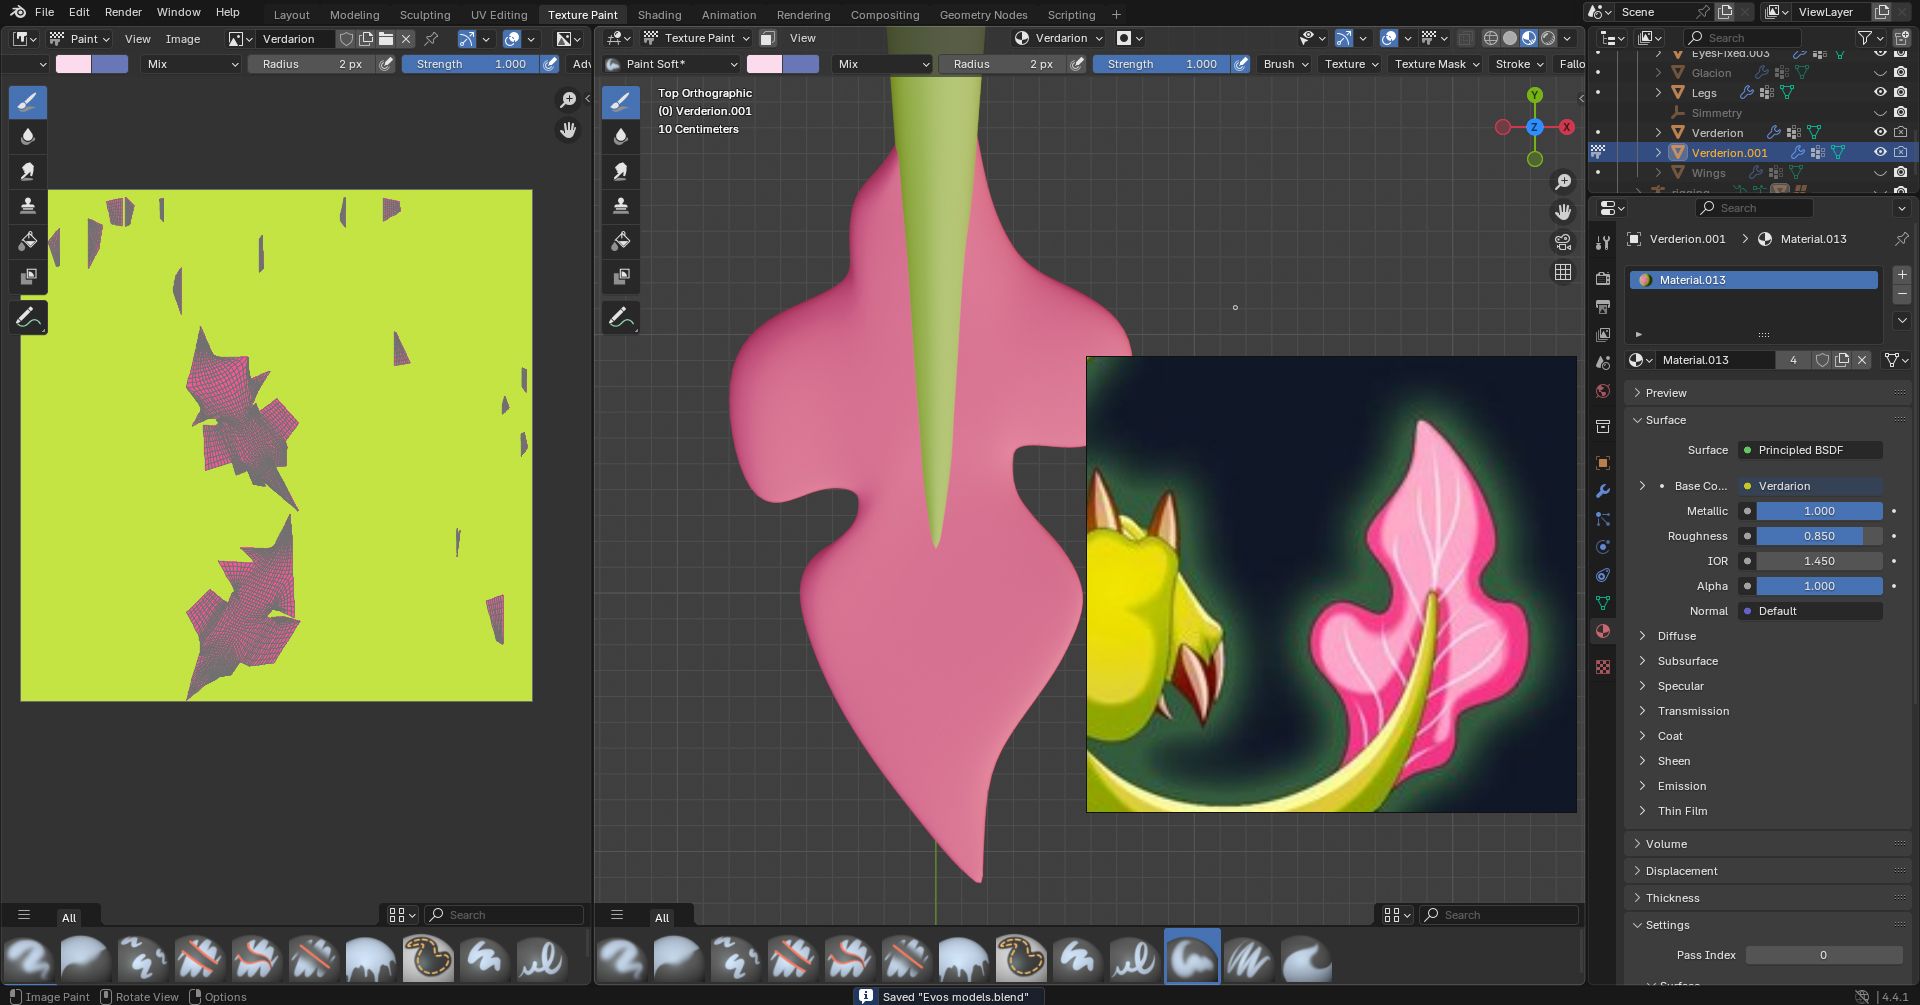Image resolution: width=1920 pixels, height=1005 pixels.
Task: Remove the material slot with the minus button
Action: click(x=1902, y=294)
